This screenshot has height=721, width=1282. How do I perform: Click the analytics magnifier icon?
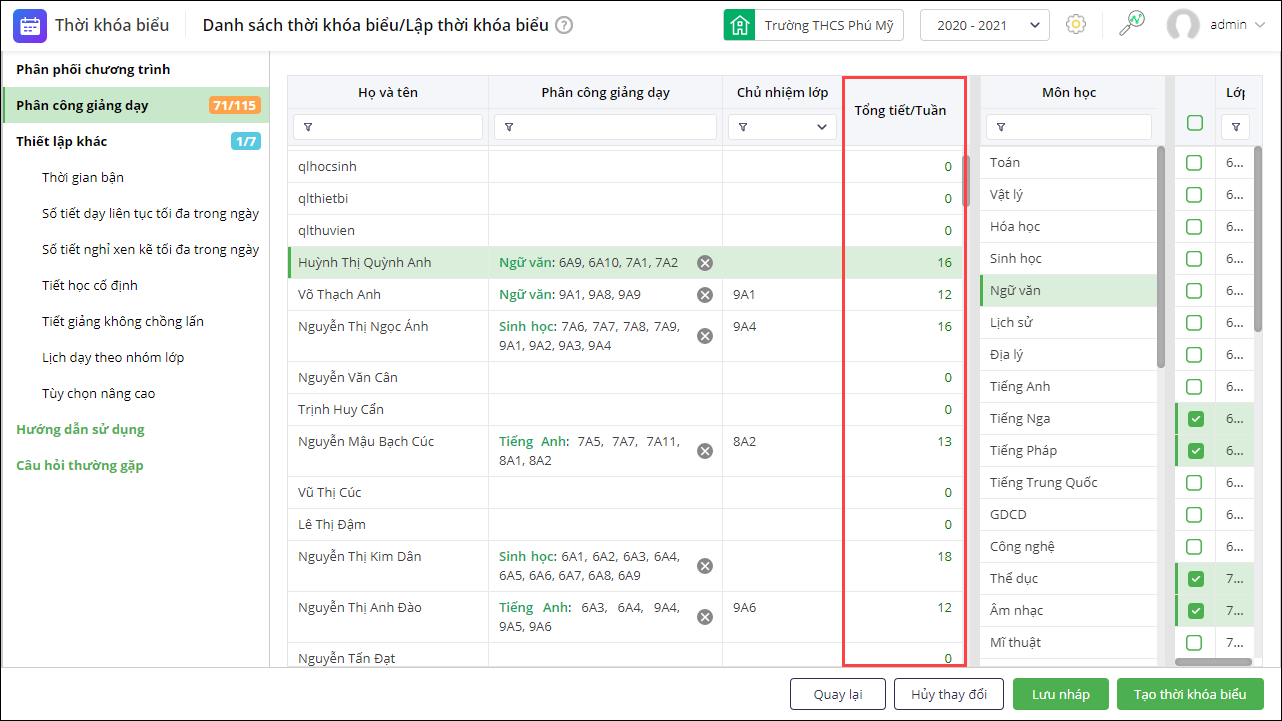click(x=1131, y=24)
